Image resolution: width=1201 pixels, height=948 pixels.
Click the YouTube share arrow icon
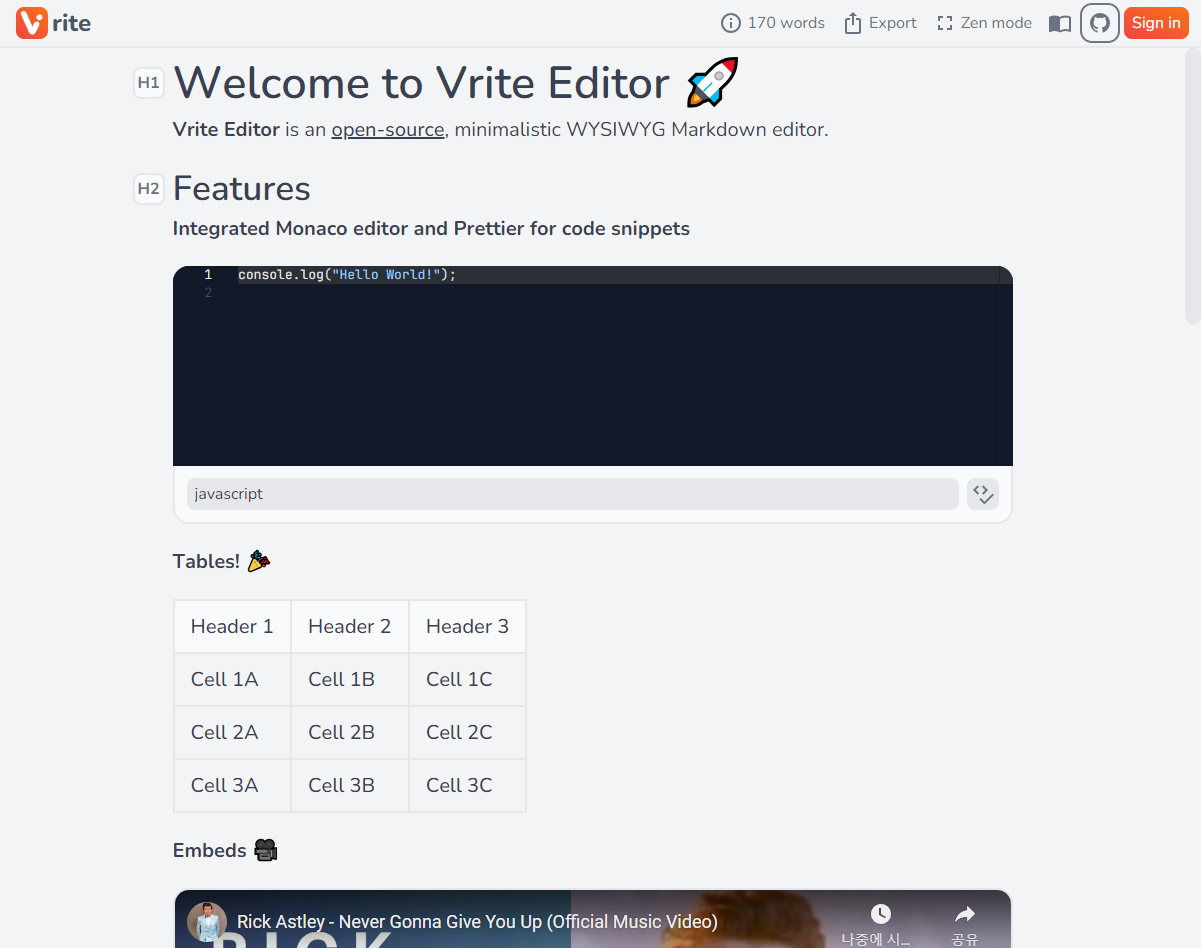tap(964, 914)
